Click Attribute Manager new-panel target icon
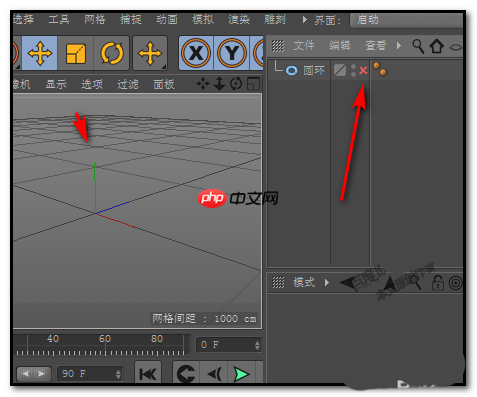 click(x=456, y=283)
